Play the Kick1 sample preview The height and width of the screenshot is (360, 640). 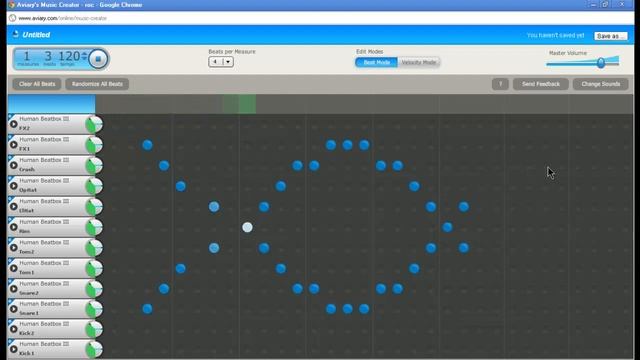click(13, 349)
